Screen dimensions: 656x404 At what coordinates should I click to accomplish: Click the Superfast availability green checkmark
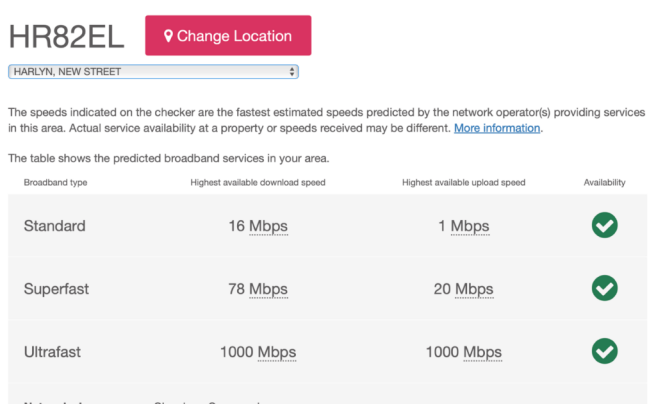(604, 289)
